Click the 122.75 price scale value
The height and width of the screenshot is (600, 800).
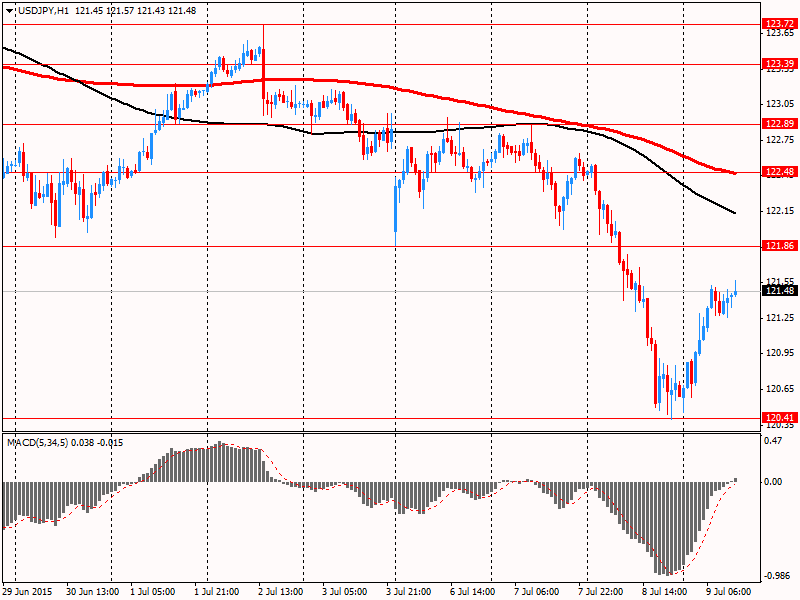pos(780,140)
